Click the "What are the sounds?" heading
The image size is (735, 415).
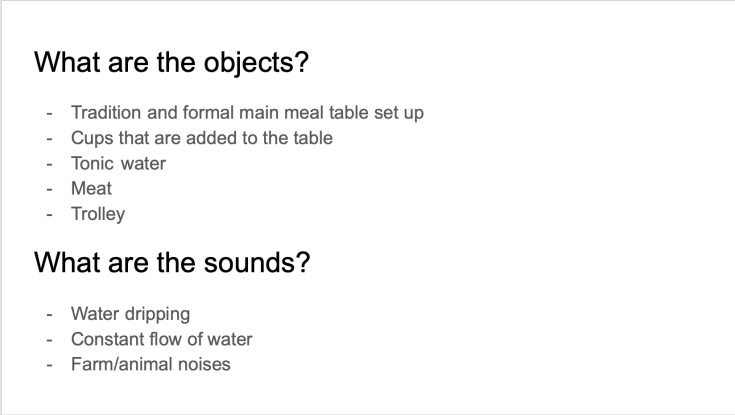point(171,263)
